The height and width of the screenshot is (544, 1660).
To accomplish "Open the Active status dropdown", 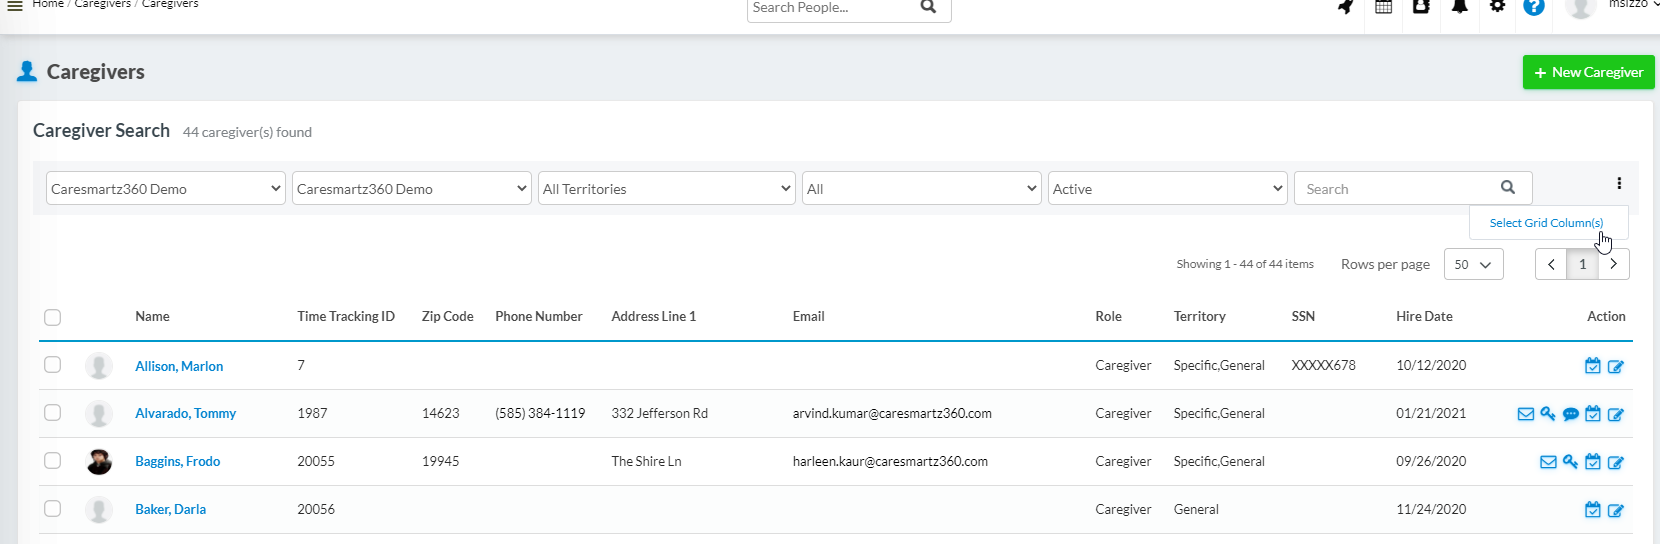I will [x=1167, y=189].
